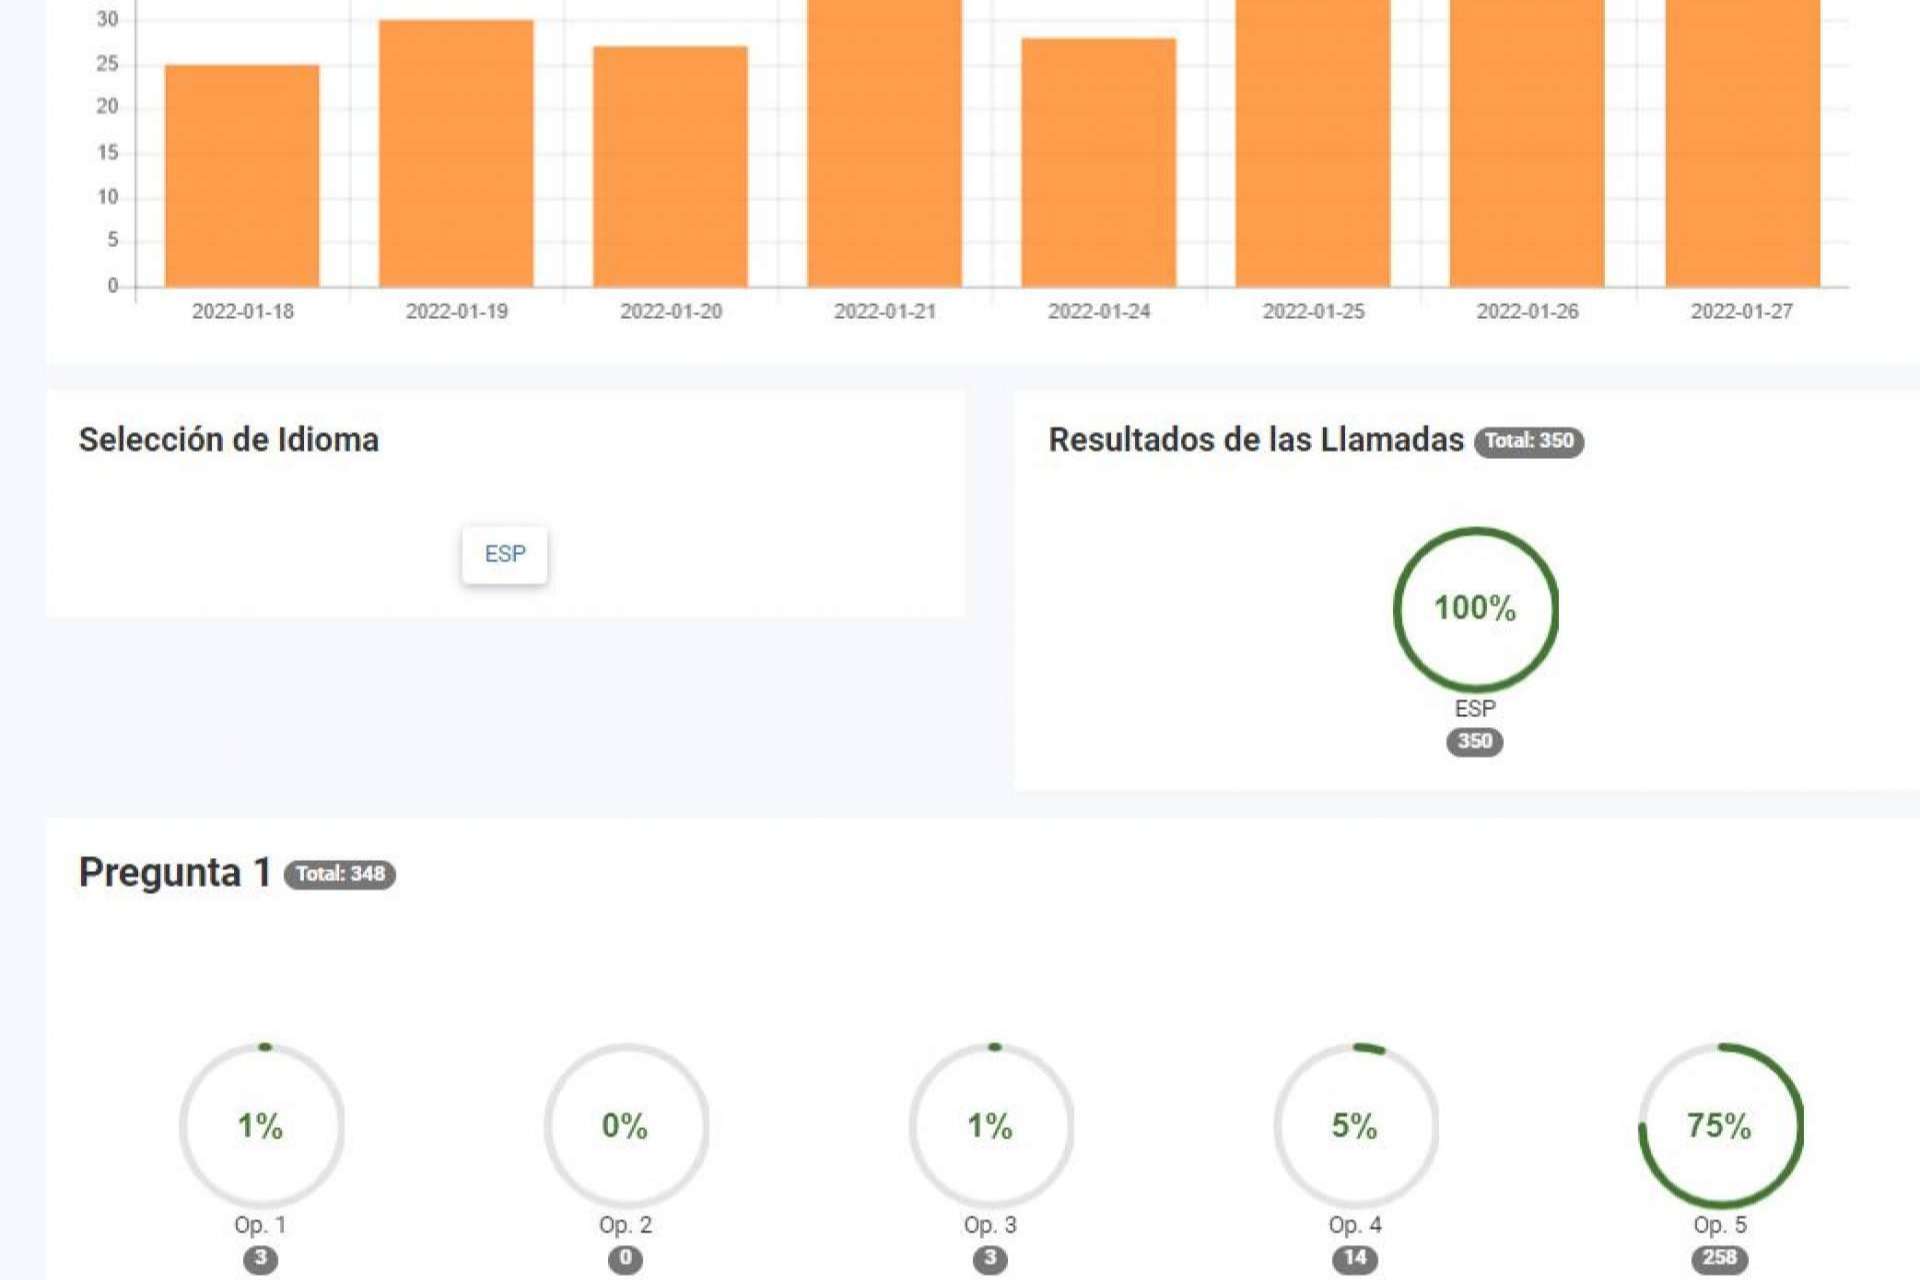Click the Op. 3 circle showing 1%
This screenshot has width=1920, height=1280.
(990, 1125)
